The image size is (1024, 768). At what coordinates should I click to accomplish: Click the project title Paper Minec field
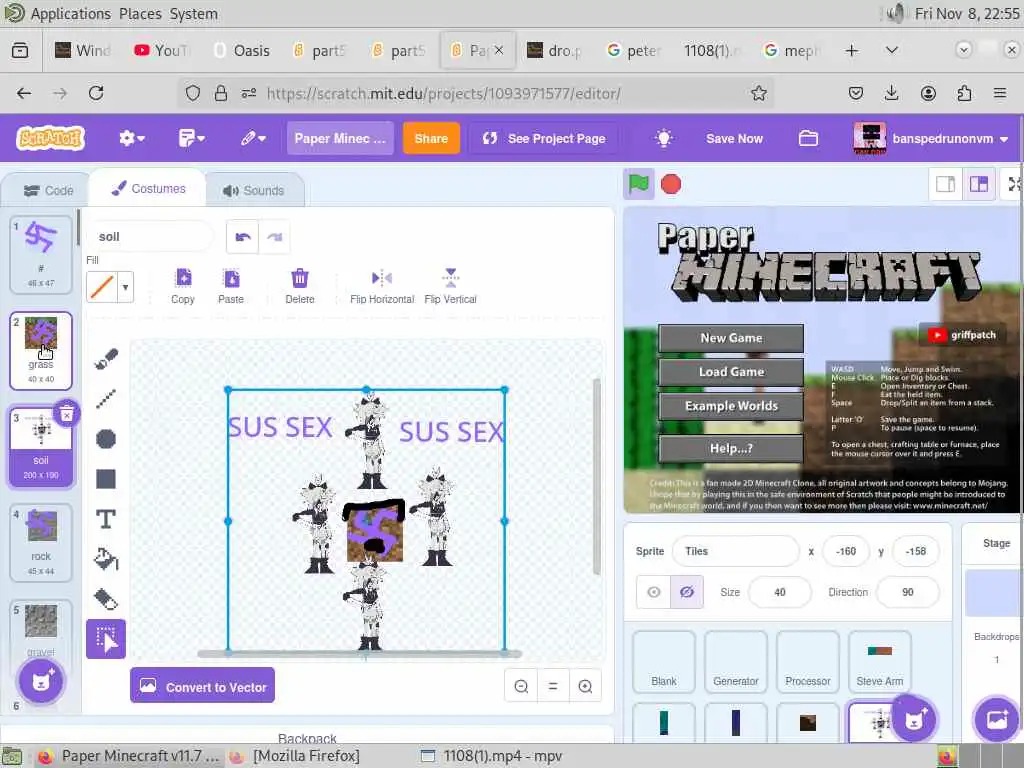(340, 138)
